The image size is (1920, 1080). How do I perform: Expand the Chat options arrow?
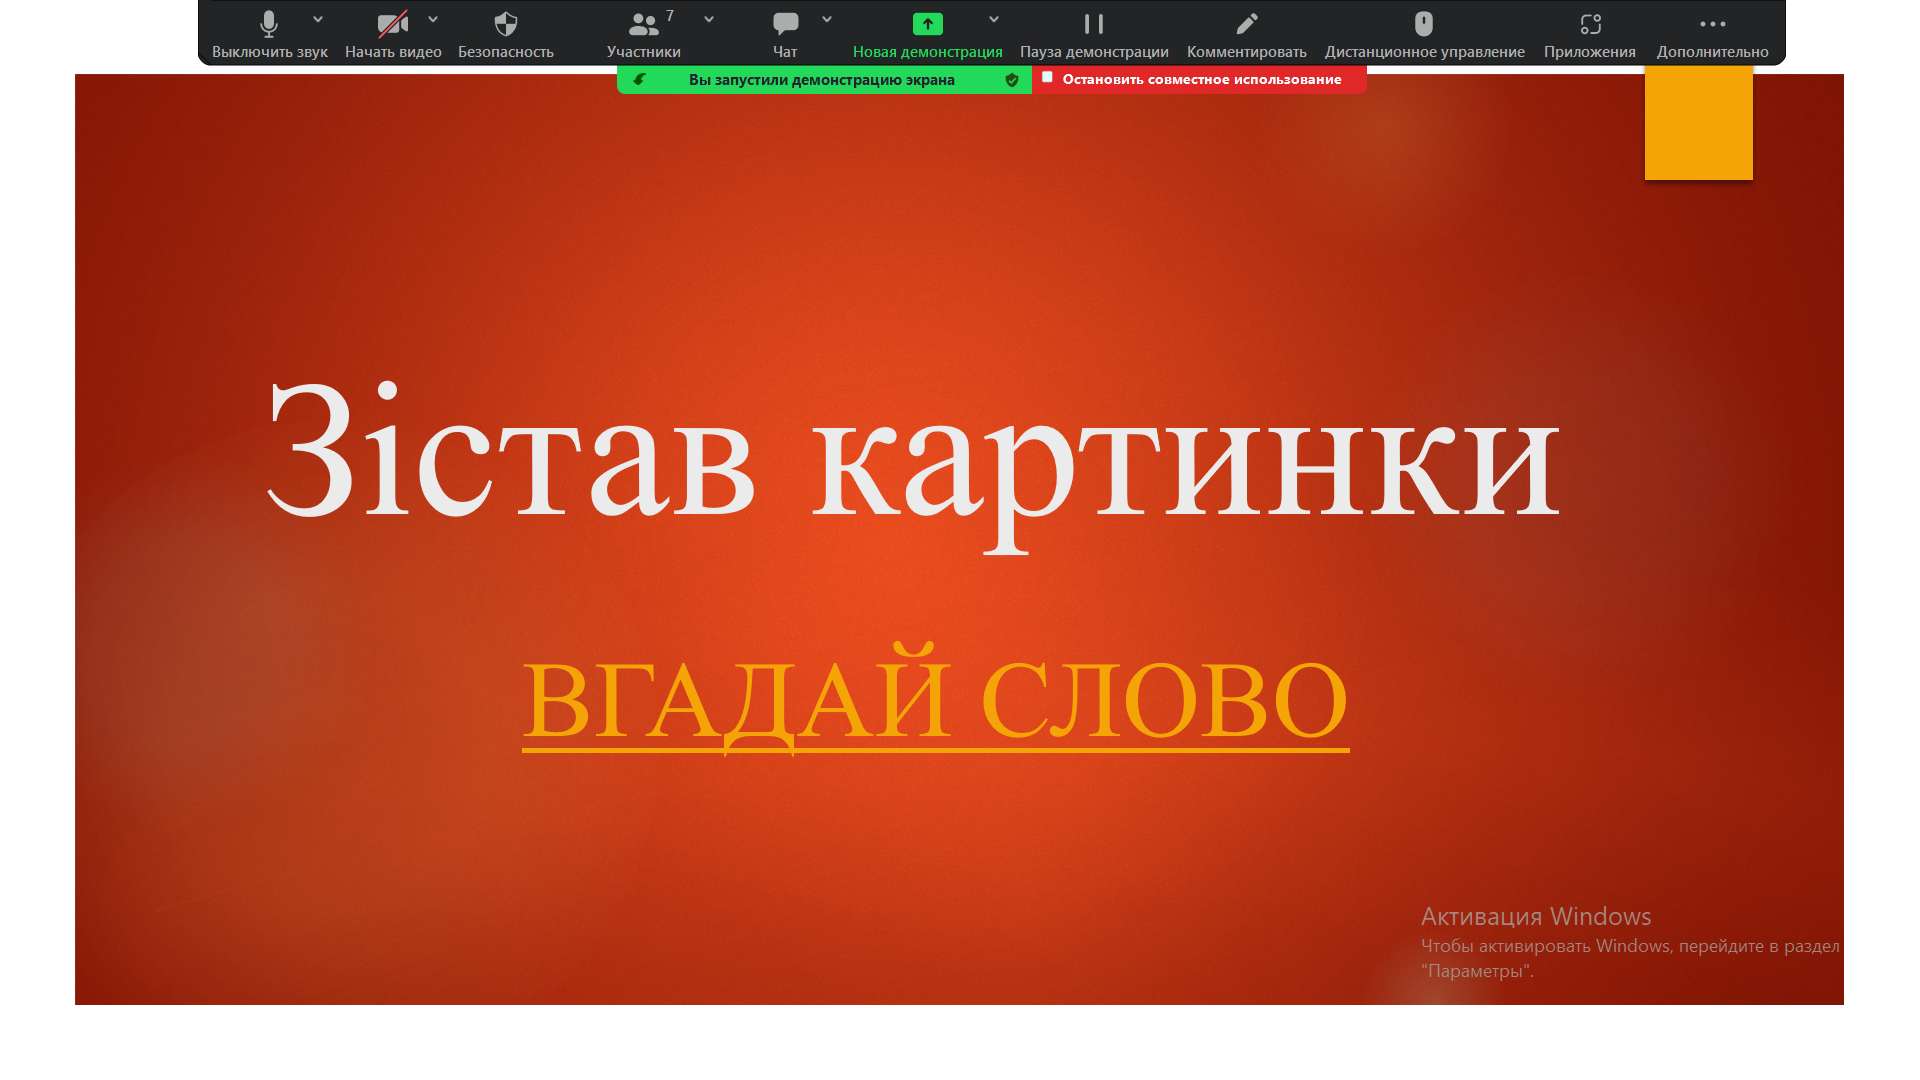(827, 19)
